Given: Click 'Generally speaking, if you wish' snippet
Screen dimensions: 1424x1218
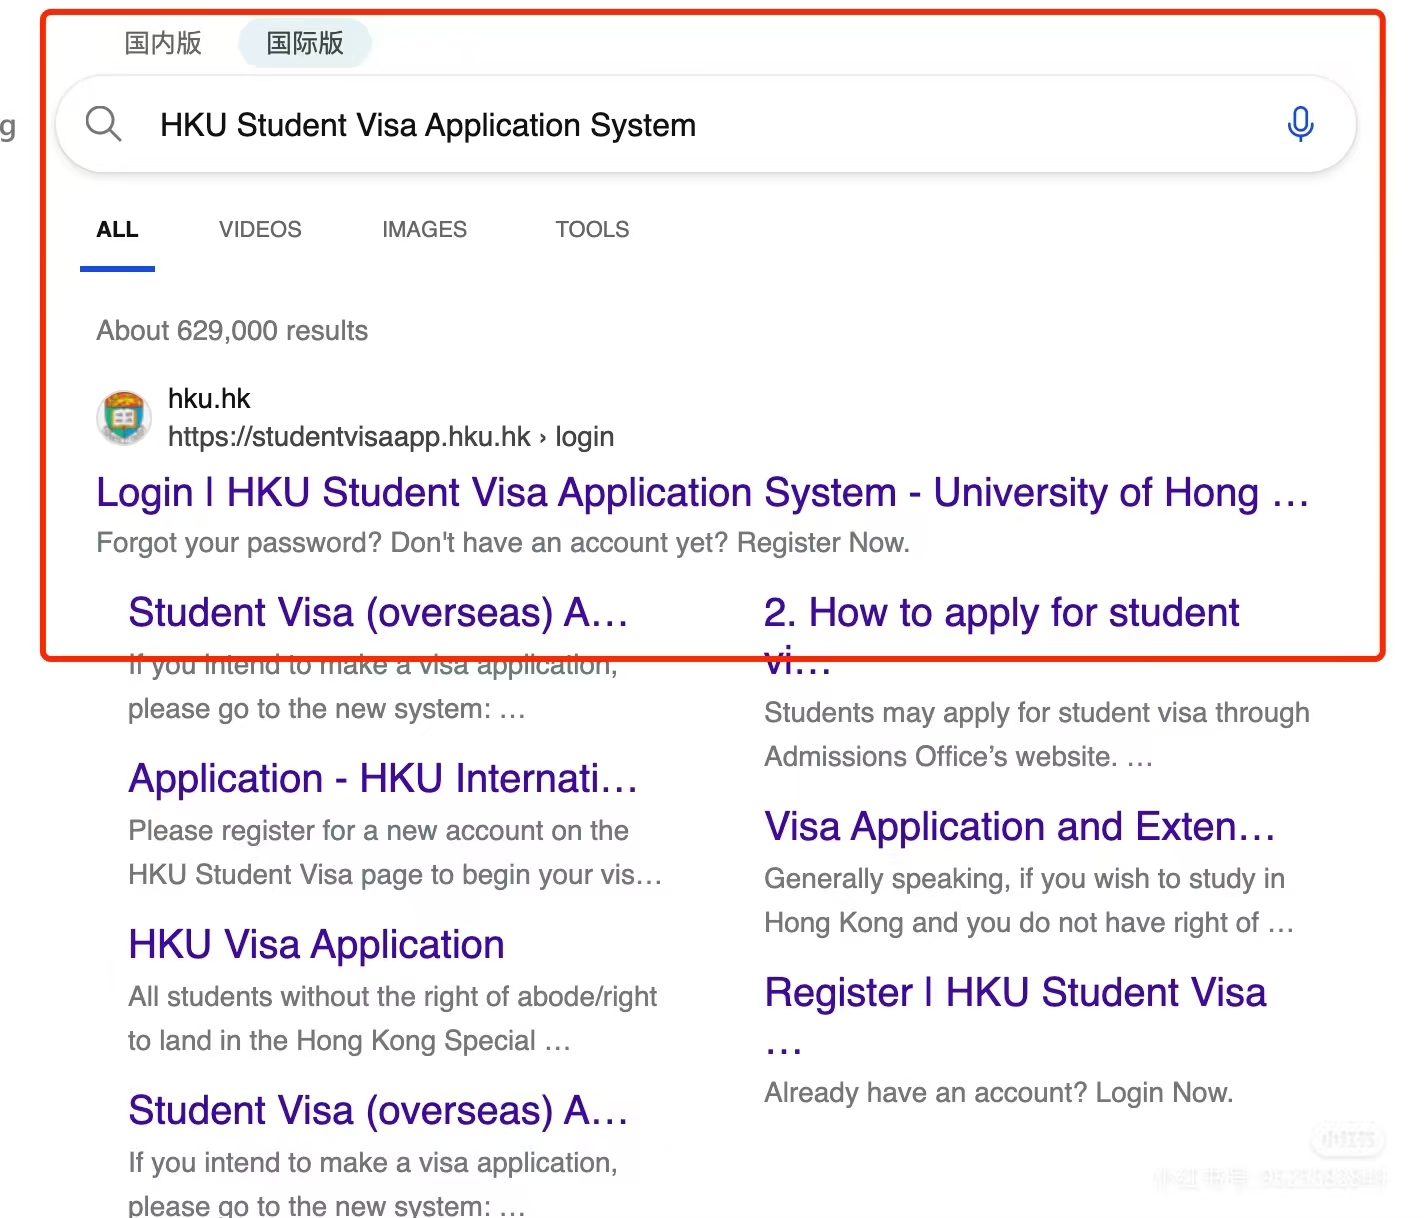Looking at the screenshot, I should pos(1029,901).
